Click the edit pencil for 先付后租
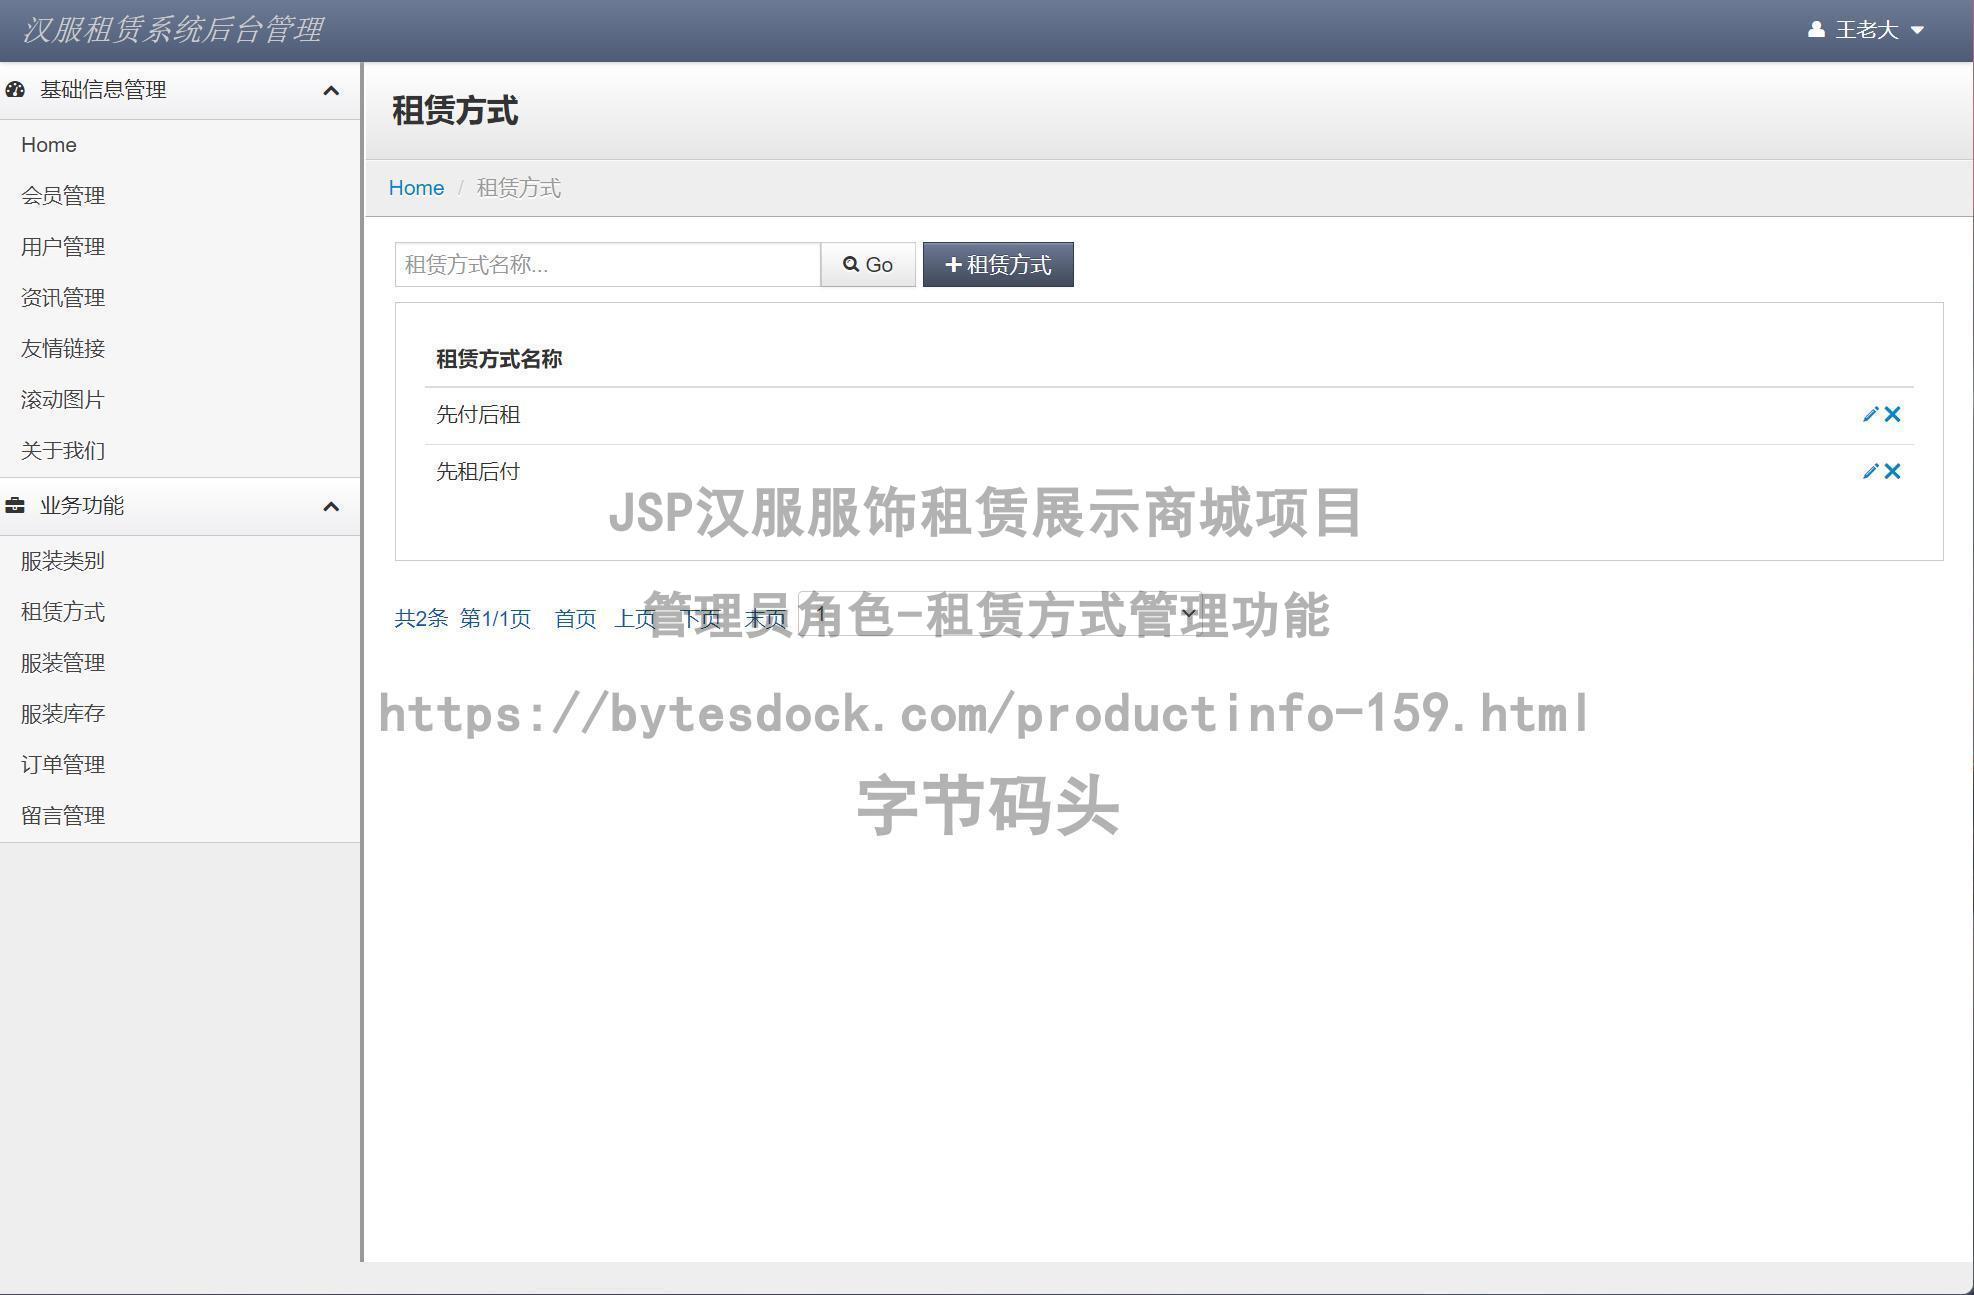The image size is (1974, 1295). point(1870,414)
